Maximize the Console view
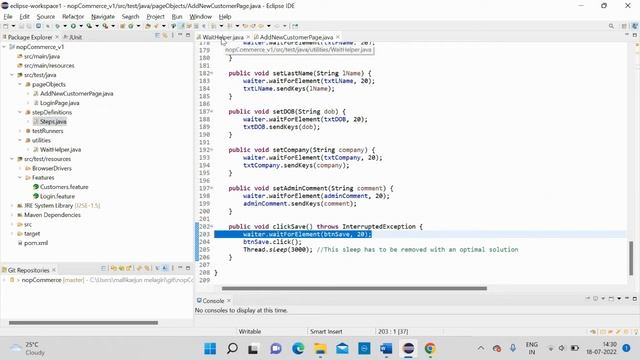 click(x=635, y=298)
